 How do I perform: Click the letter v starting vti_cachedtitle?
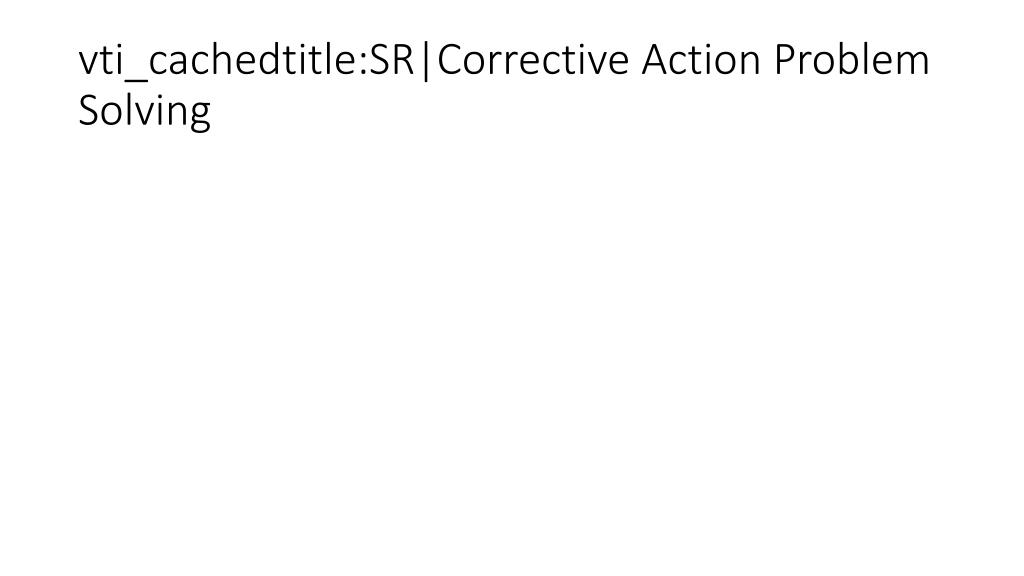click(x=88, y=65)
